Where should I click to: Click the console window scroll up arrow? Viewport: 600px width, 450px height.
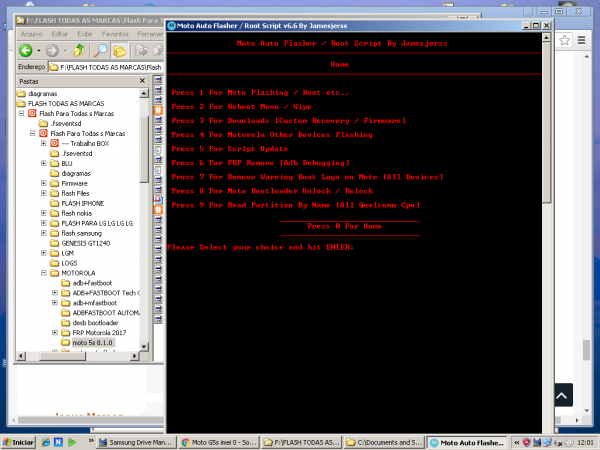click(546, 37)
